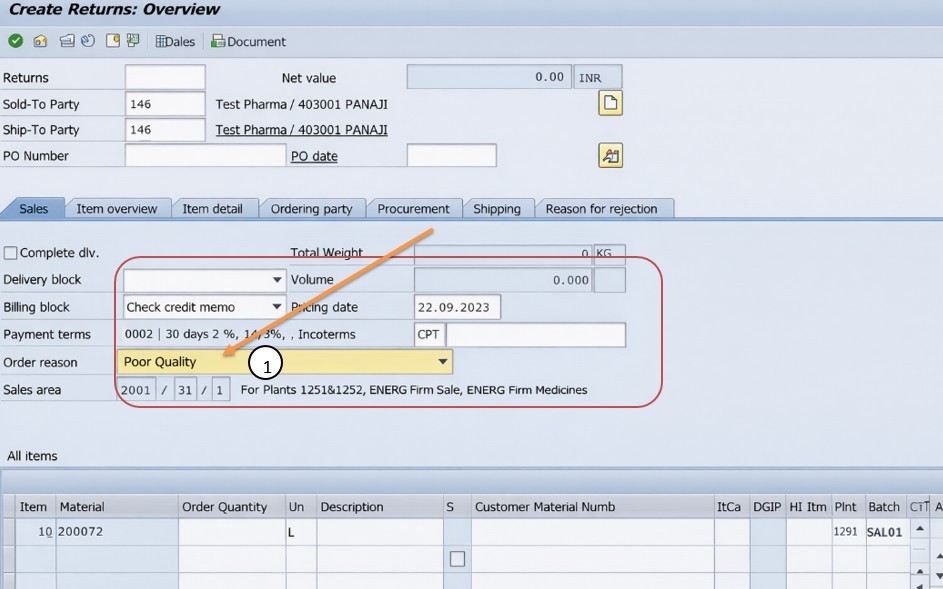The image size is (943, 589).
Task: Open the Billing block dropdown
Action: [277, 308]
